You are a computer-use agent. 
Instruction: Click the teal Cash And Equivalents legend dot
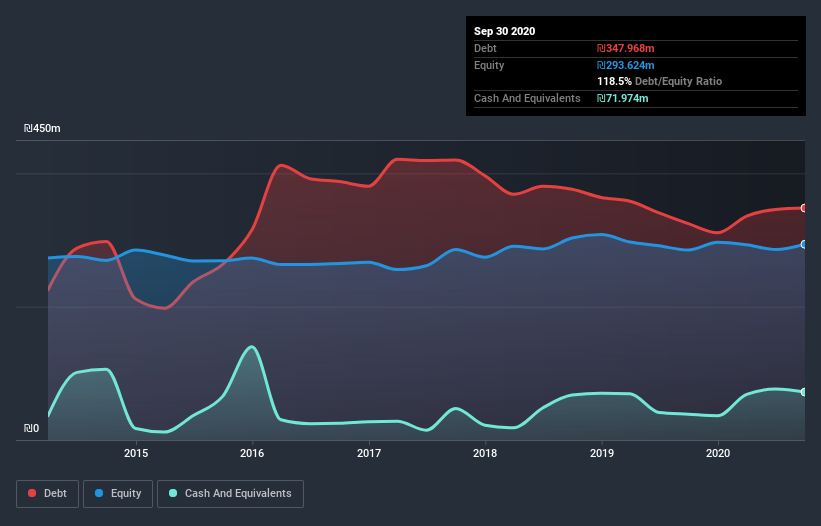click(x=173, y=493)
